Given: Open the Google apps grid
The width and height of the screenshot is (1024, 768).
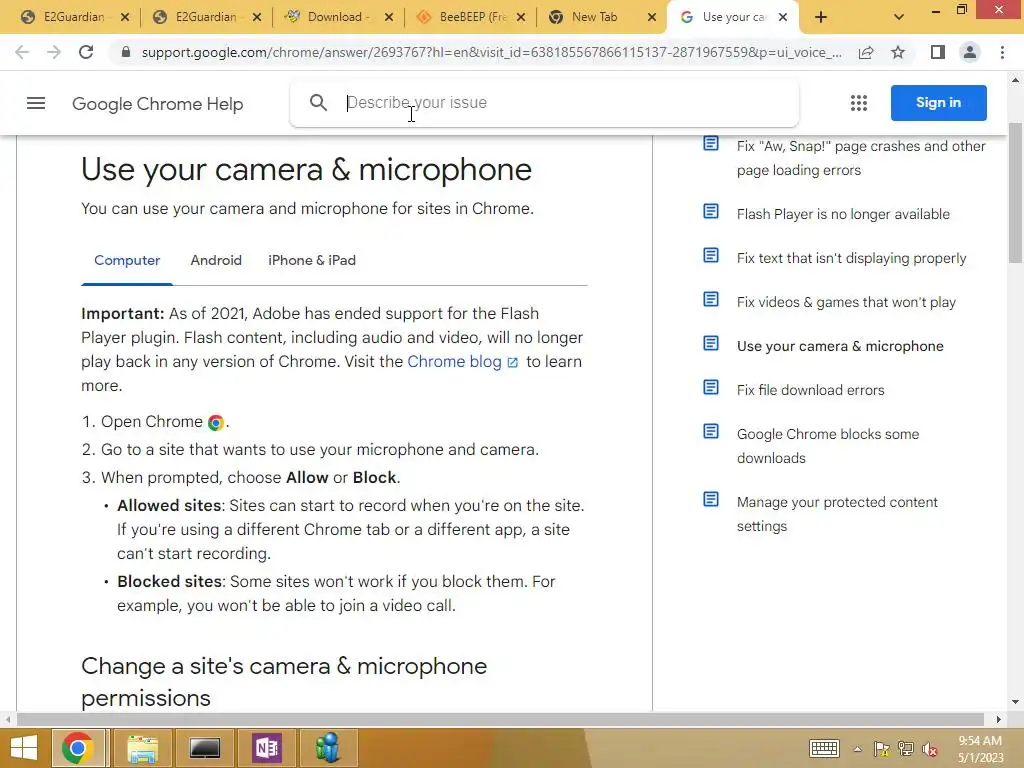Looking at the screenshot, I should pos(859,103).
